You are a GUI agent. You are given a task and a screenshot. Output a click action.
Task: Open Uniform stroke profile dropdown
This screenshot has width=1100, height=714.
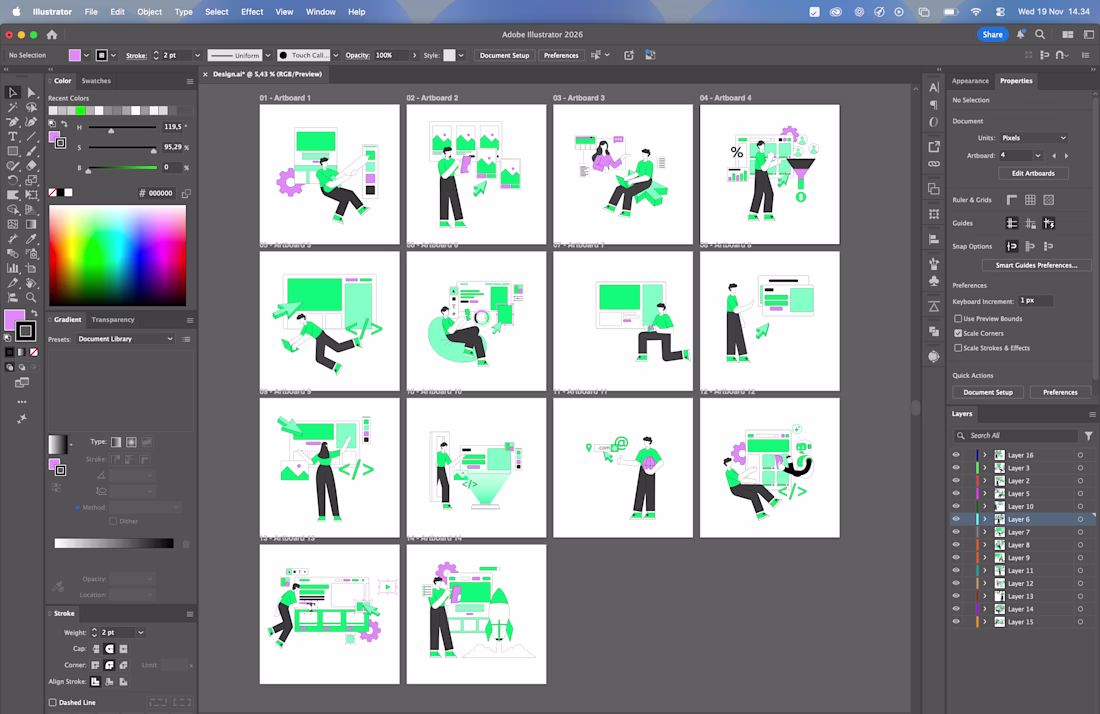pos(267,55)
